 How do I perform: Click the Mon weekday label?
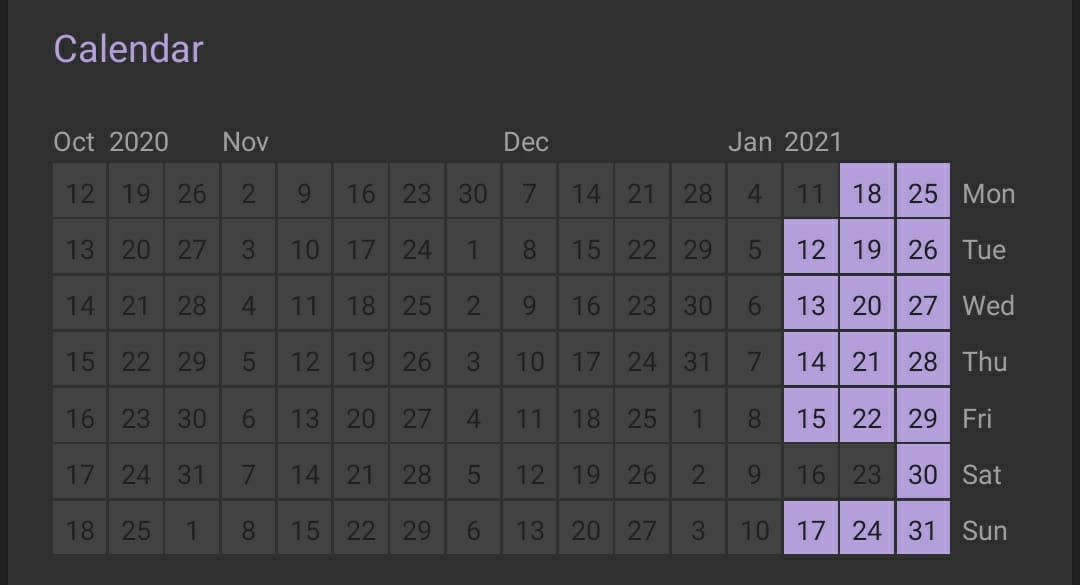coord(988,193)
